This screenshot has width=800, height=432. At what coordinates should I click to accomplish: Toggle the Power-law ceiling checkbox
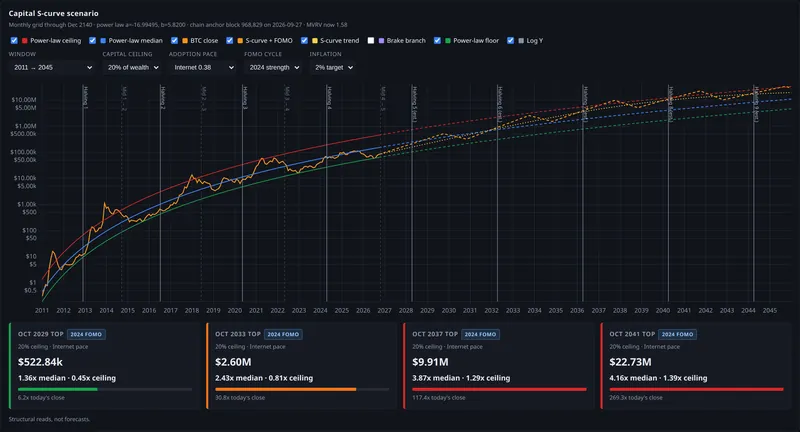click(14, 40)
